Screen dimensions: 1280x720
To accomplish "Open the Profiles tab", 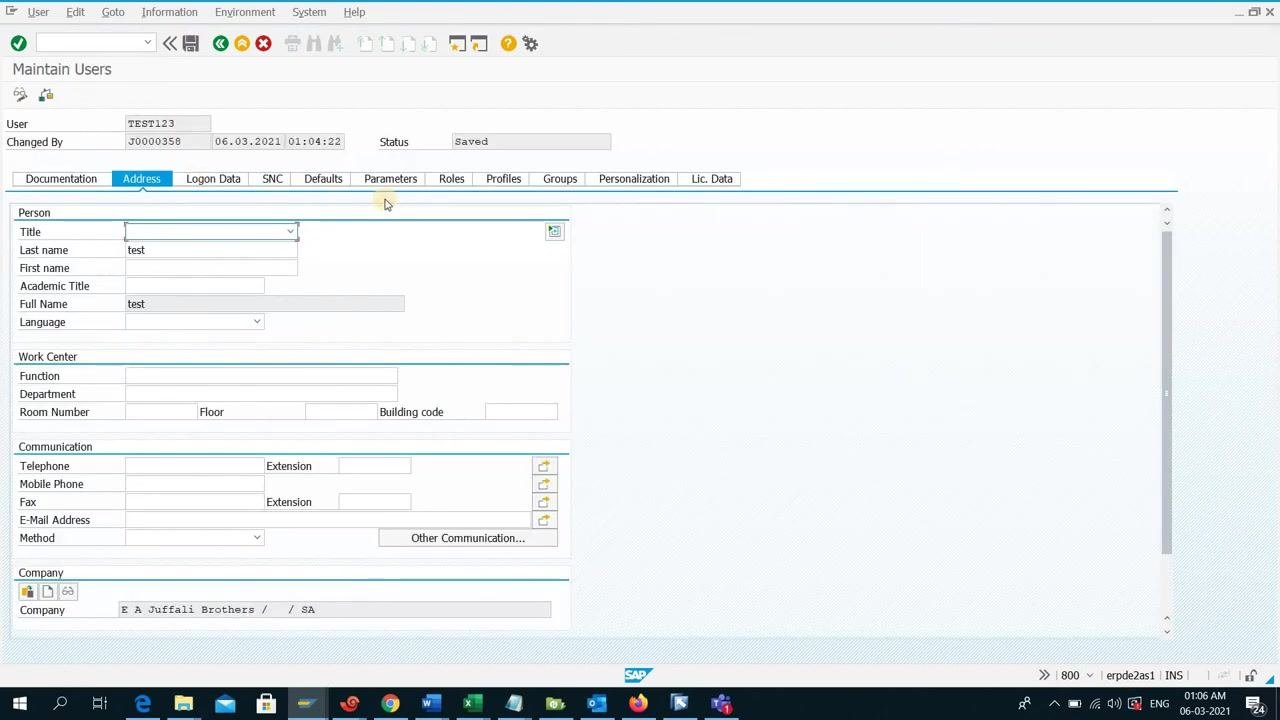I will tap(504, 179).
